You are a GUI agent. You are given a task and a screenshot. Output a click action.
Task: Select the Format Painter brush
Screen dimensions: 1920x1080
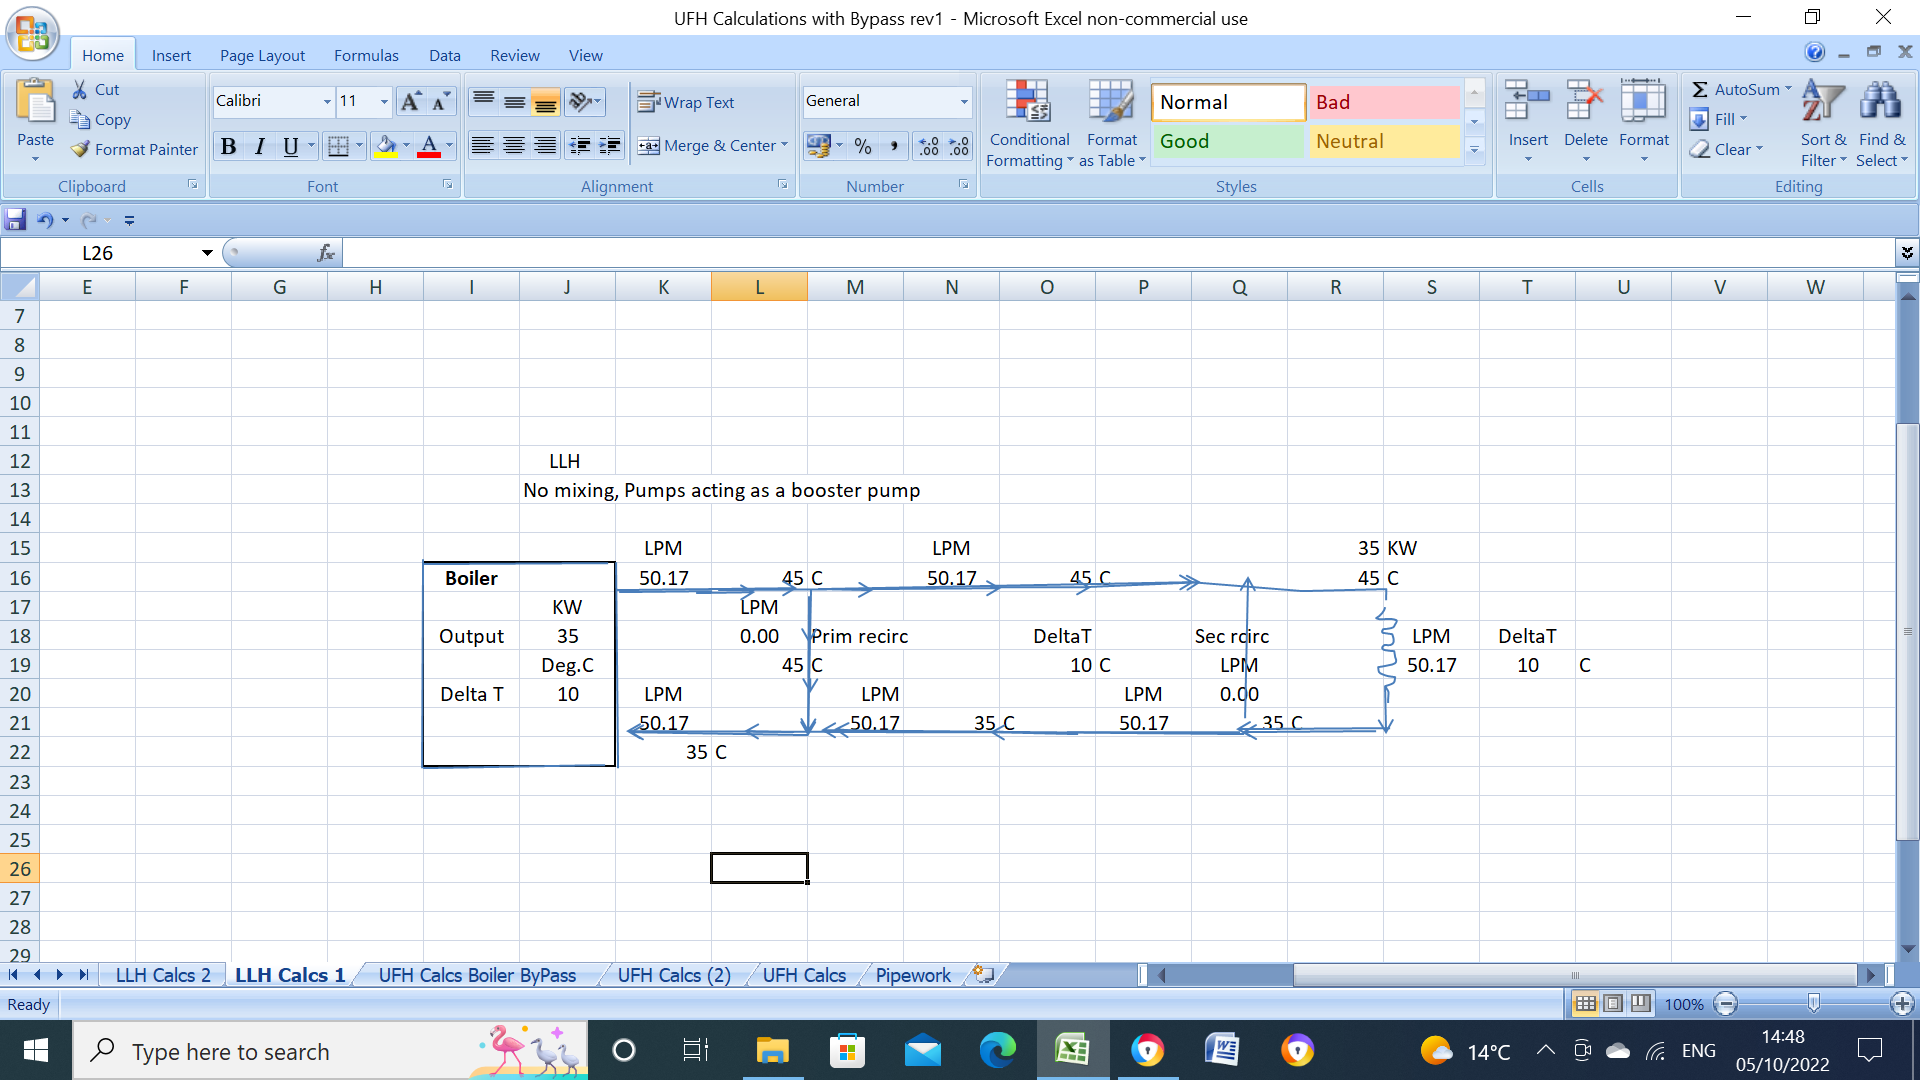tap(80, 150)
